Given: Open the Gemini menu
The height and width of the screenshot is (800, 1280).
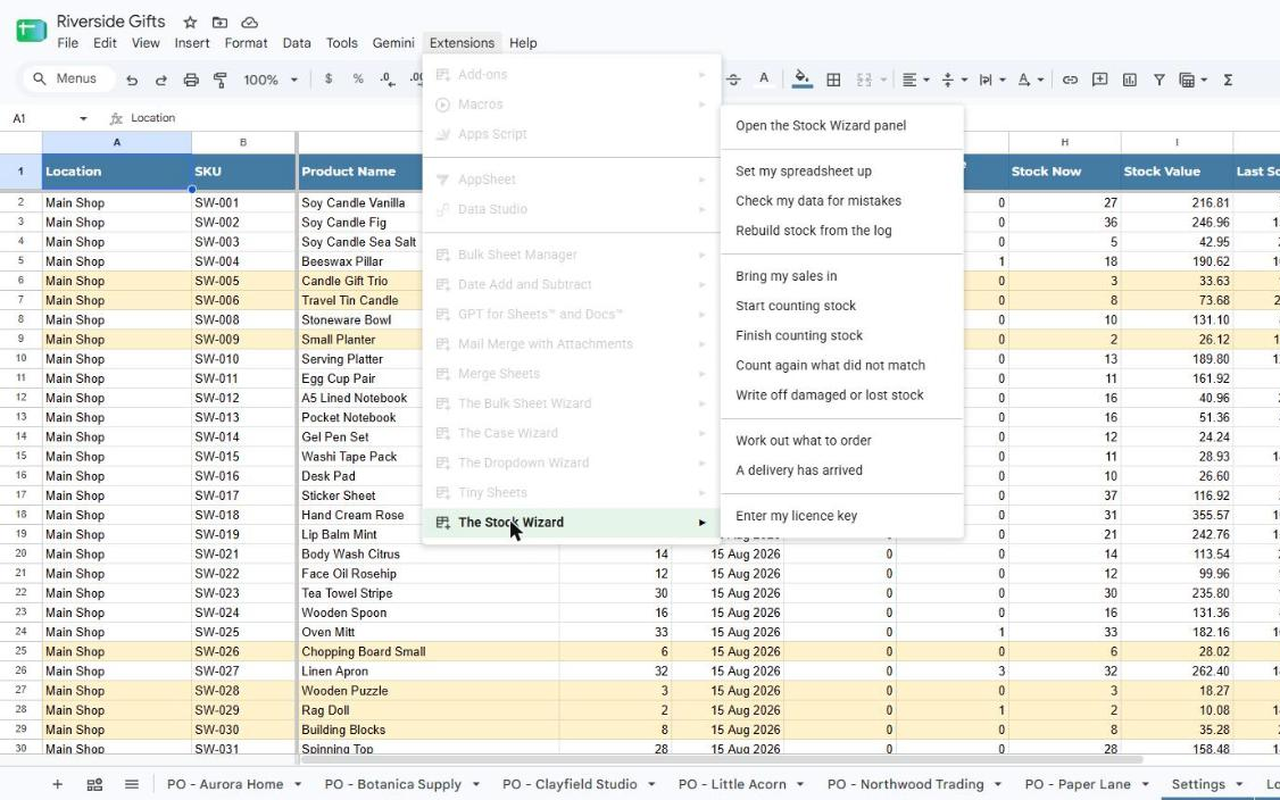Looking at the screenshot, I should pyautogui.click(x=393, y=43).
